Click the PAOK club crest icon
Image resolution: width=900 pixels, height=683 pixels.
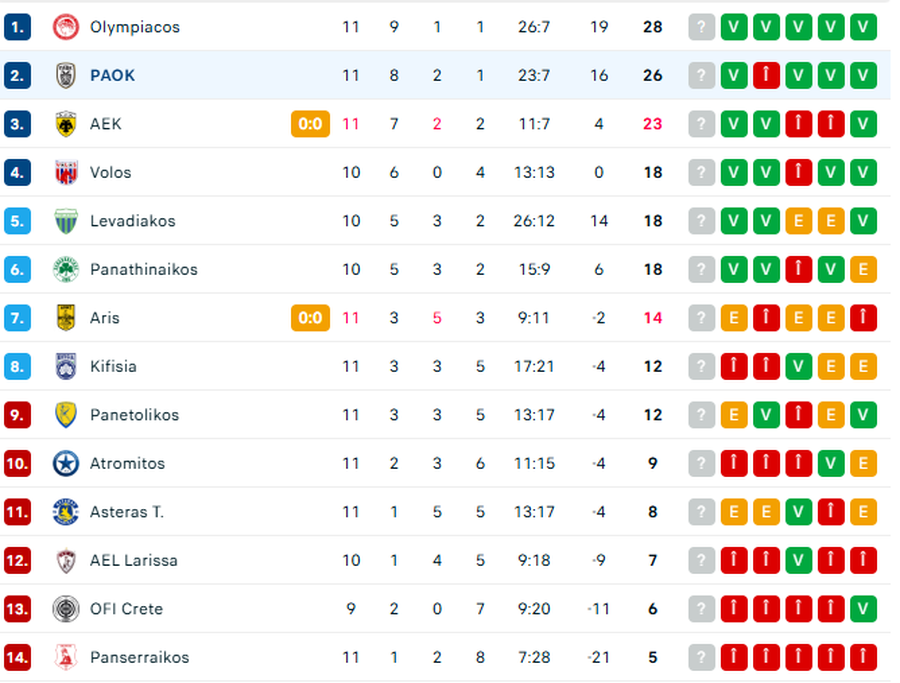tap(65, 75)
